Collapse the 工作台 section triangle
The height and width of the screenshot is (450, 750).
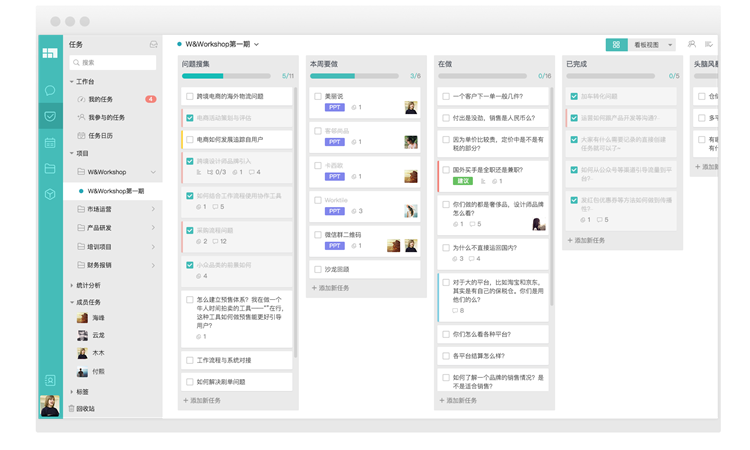(x=72, y=82)
